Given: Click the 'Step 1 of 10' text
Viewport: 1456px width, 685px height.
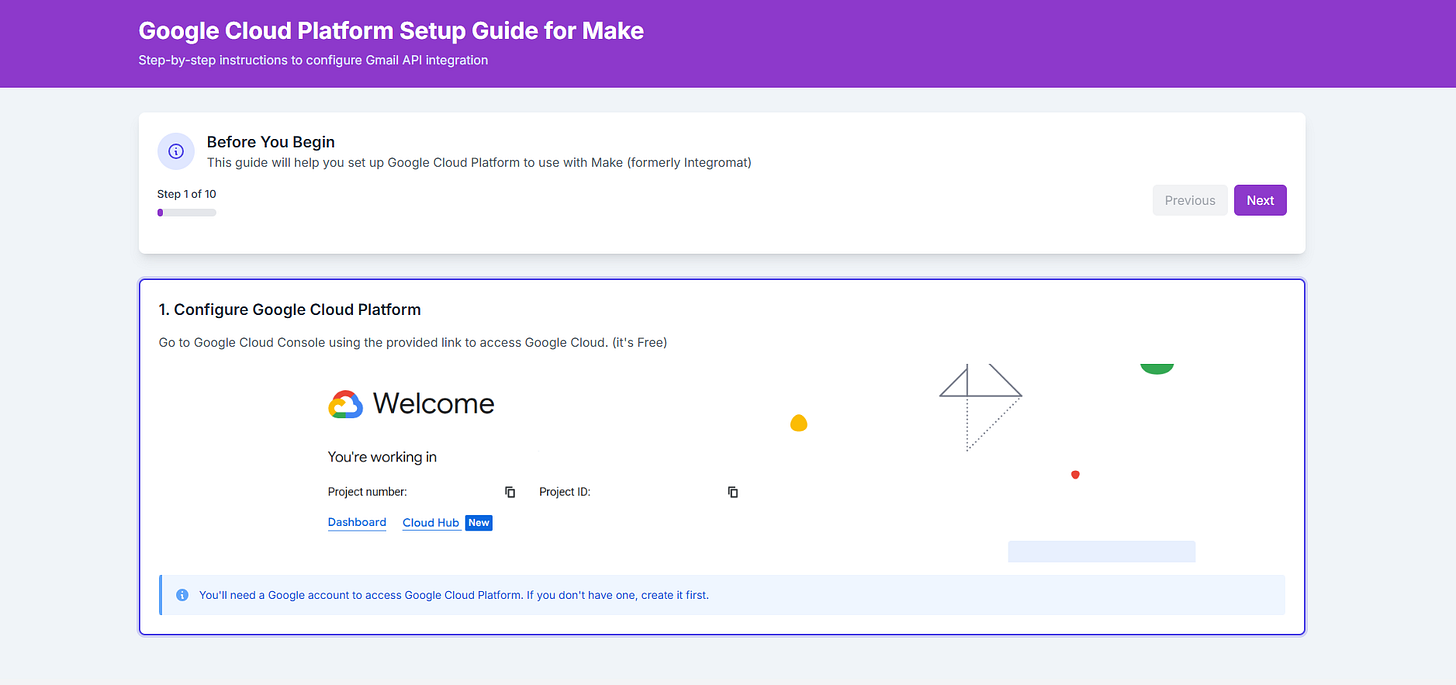Looking at the screenshot, I should coord(187,194).
